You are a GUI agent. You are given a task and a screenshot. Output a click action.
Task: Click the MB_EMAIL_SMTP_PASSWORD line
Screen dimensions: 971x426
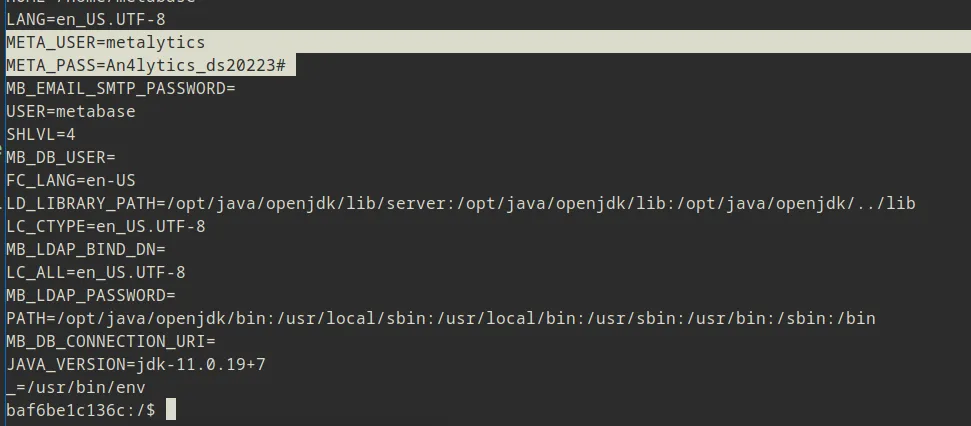[x=120, y=88]
